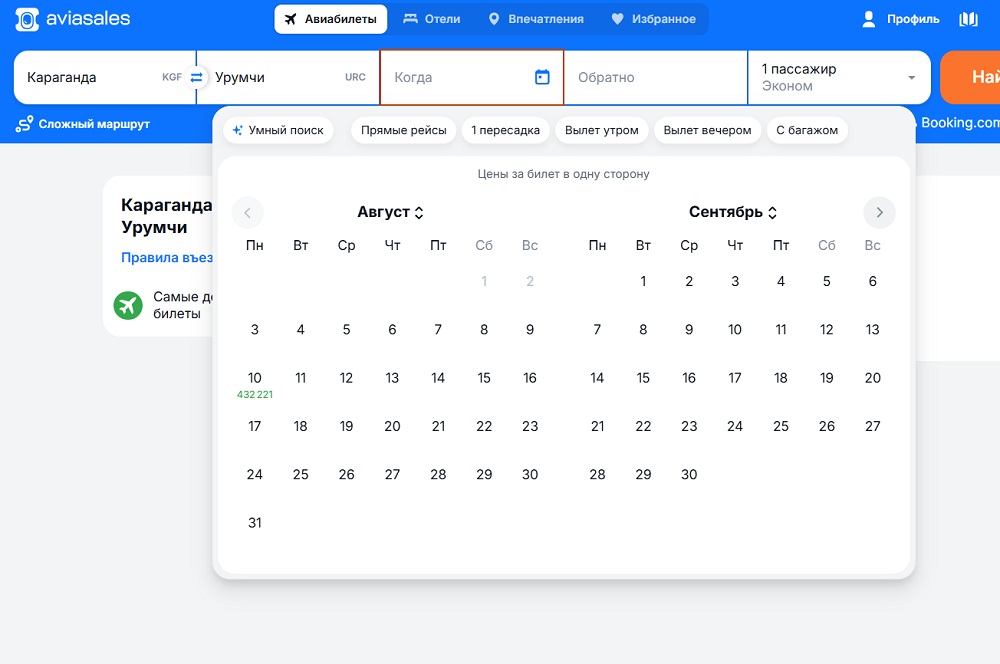Image resolution: width=1000 pixels, height=664 pixels.
Task: Open the Избранное tab
Action: coord(654,19)
